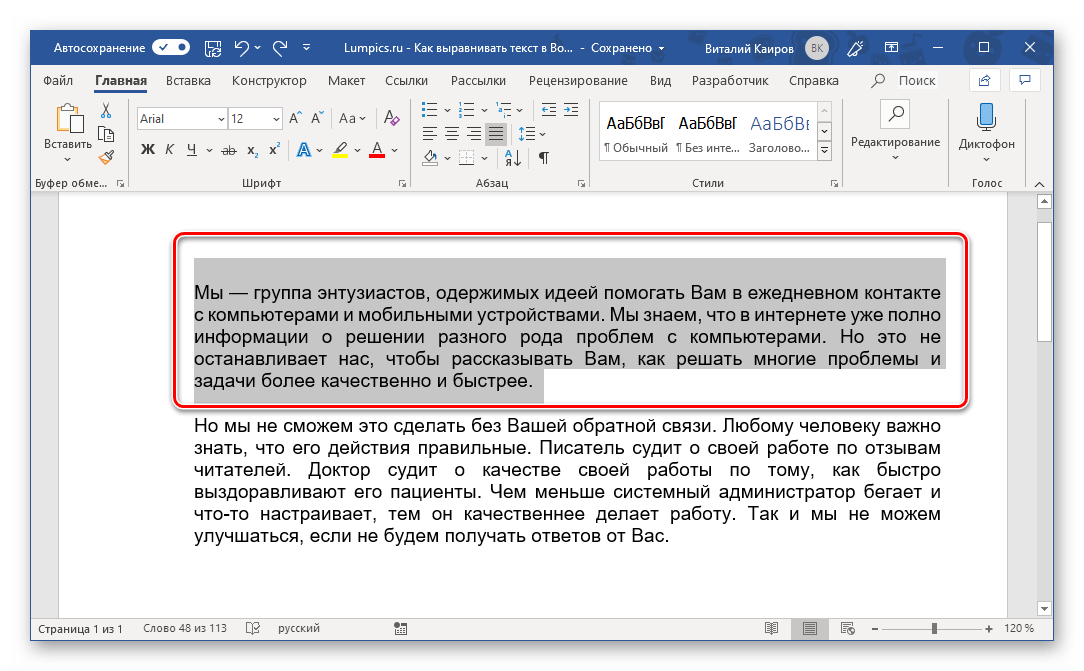The width and height of the screenshot is (1084, 671).
Task: Open the Рецензирование ribbon tab
Action: pyautogui.click(x=578, y=80)
